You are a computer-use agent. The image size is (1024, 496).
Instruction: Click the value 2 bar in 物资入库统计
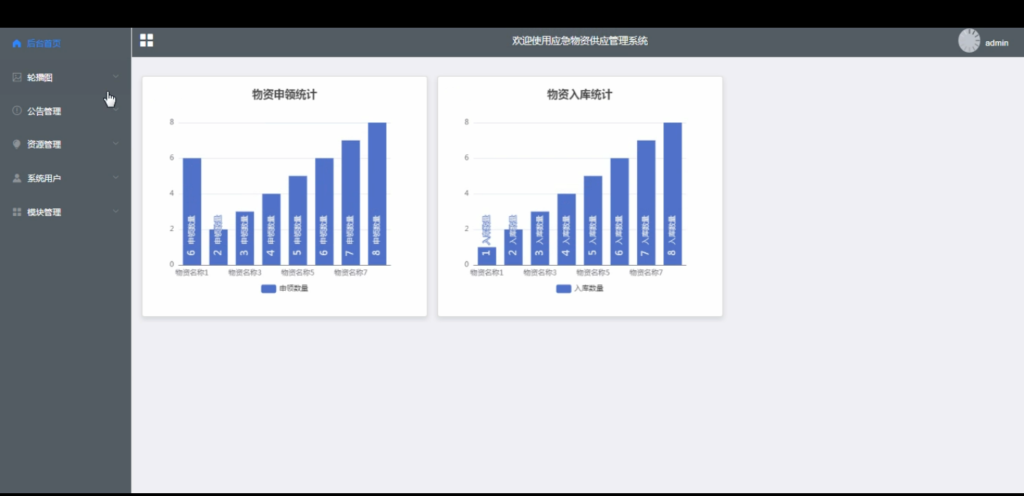(513, 247)
